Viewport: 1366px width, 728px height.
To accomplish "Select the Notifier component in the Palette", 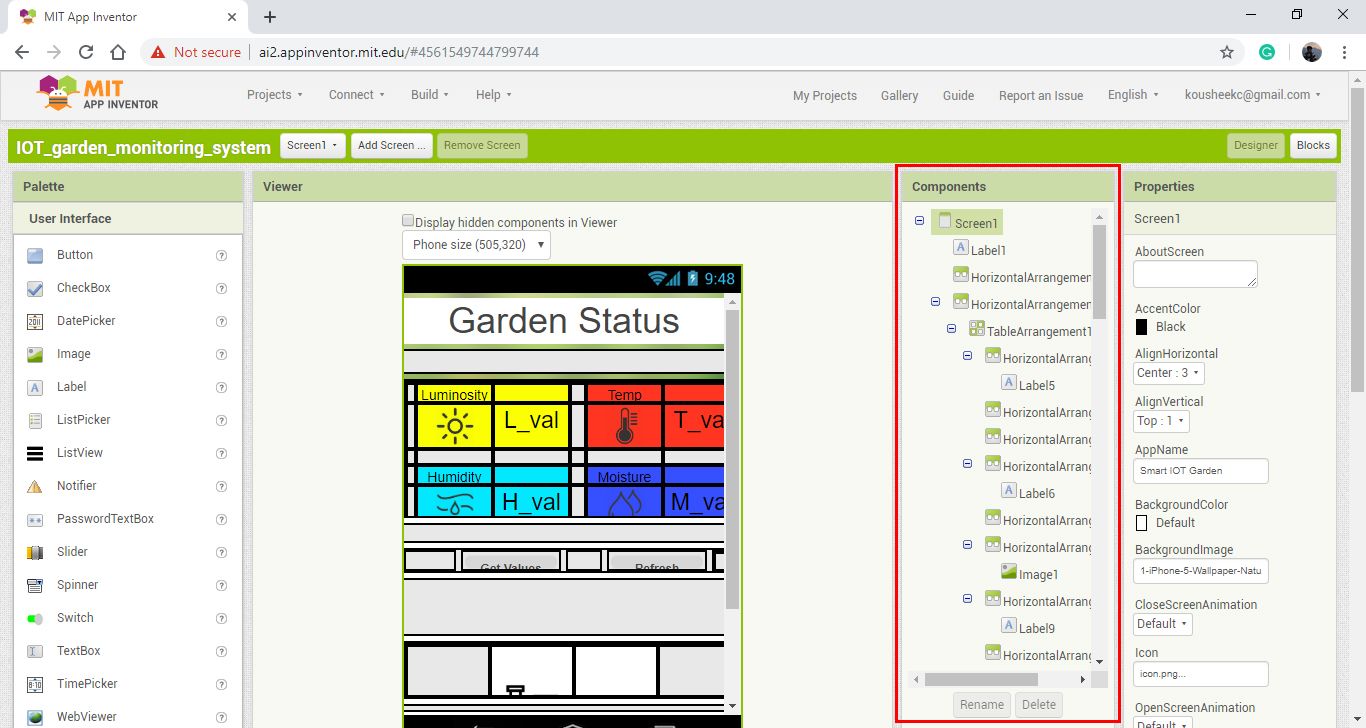I will click(x=77, y=485).
